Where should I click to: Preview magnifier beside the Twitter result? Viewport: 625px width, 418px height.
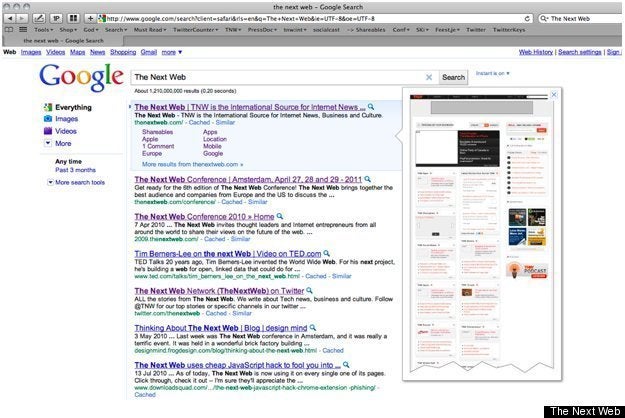point(309,290)
